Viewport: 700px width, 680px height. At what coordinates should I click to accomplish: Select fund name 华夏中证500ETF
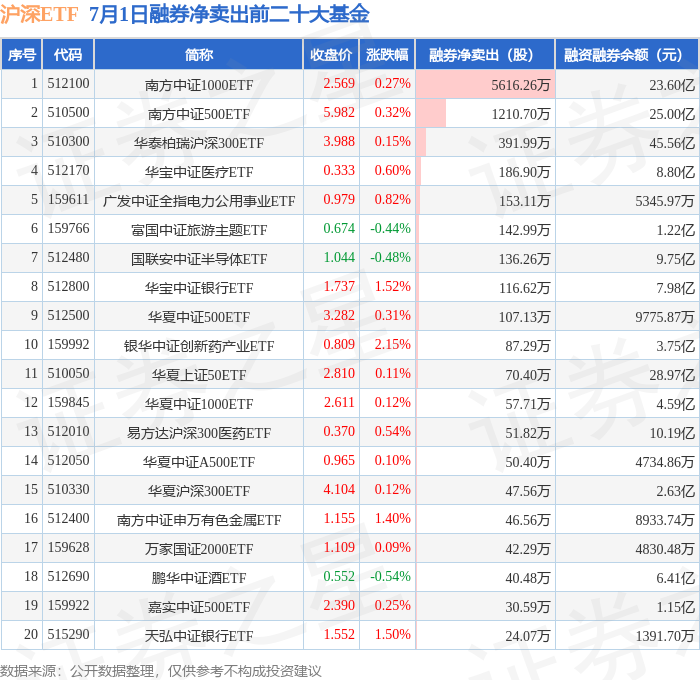click(x=199, y=317)
